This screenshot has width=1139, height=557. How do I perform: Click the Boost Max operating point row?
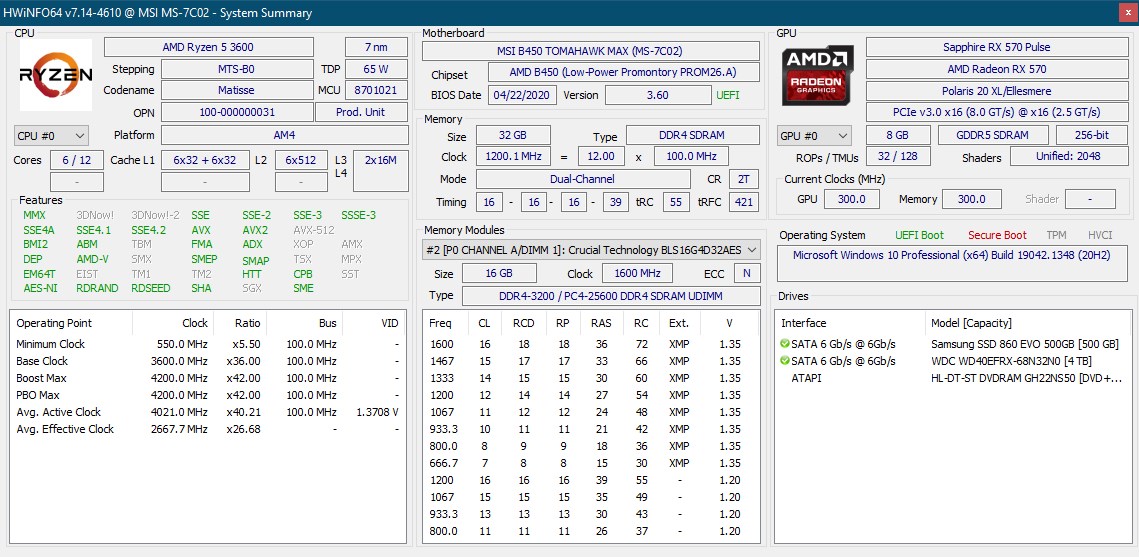point(208,378)
